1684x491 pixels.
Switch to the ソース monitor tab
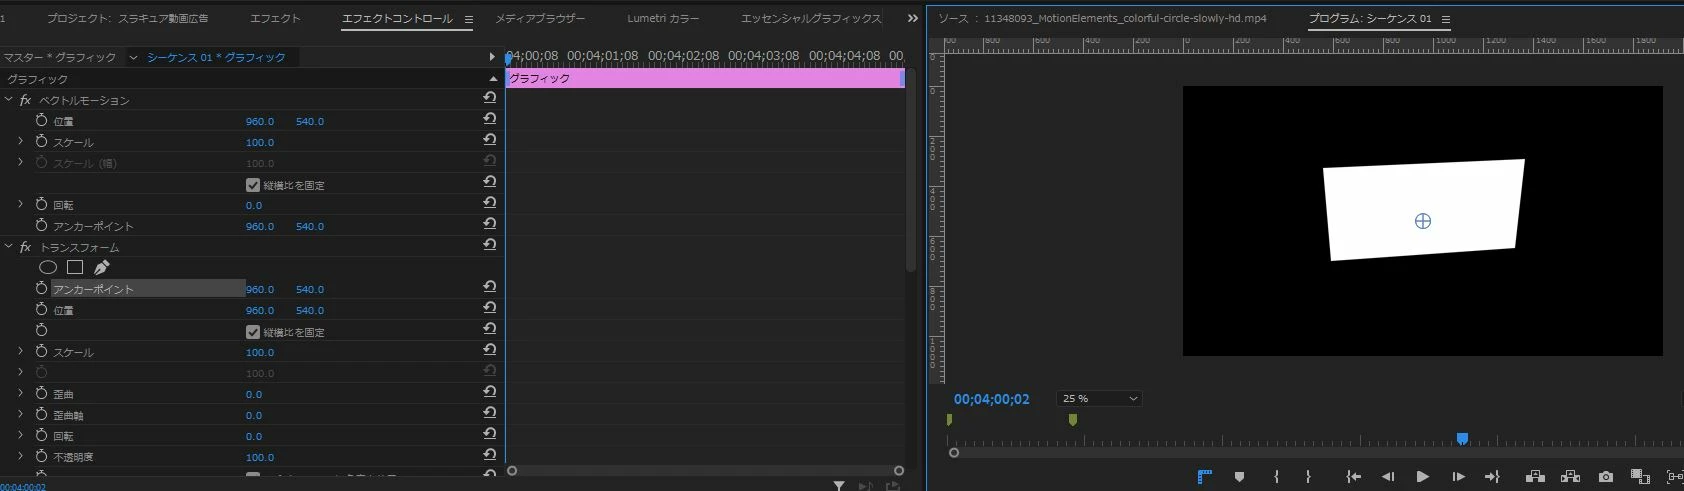(x=1102, y=18)
